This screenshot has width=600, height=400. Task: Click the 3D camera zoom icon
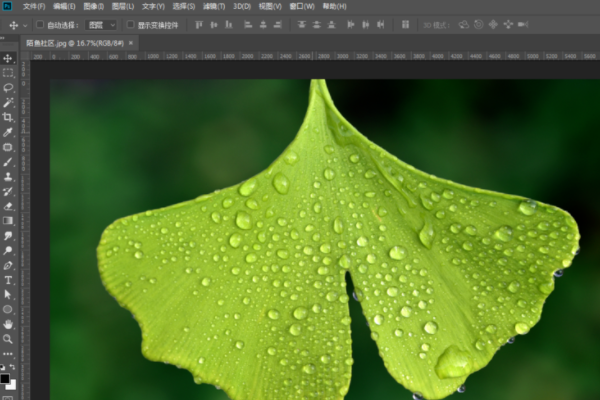click(523, 25)
